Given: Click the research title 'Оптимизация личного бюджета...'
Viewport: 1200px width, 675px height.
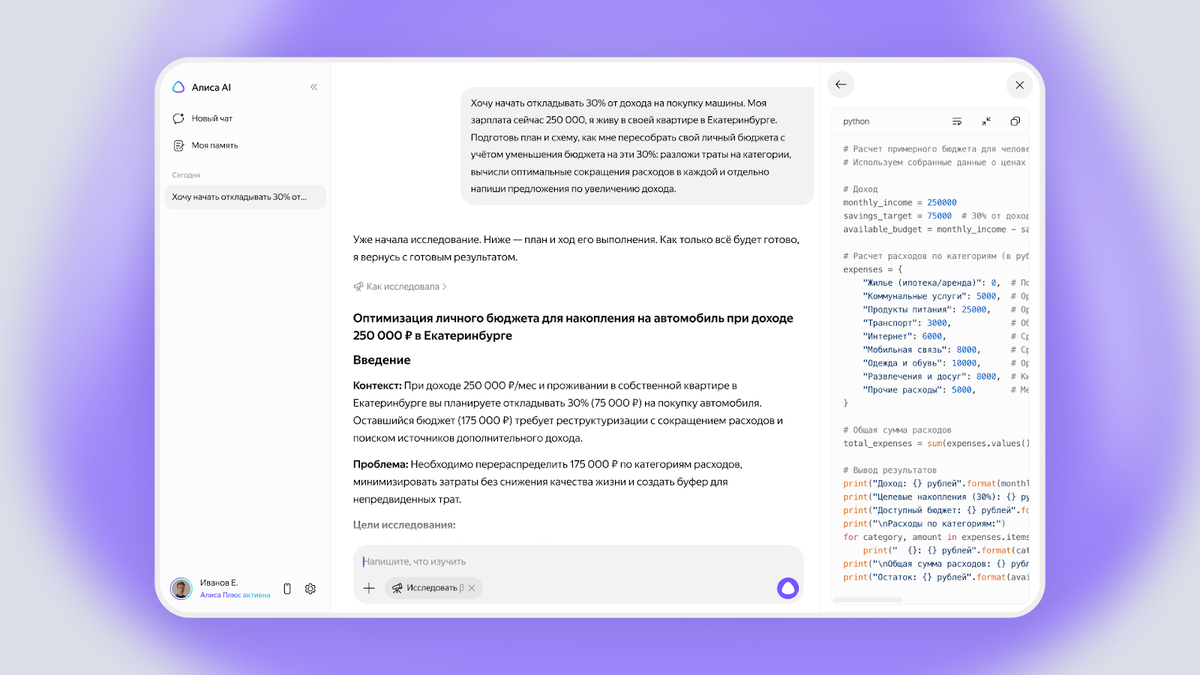Looking at the screenshot, I should click(573, 326).
